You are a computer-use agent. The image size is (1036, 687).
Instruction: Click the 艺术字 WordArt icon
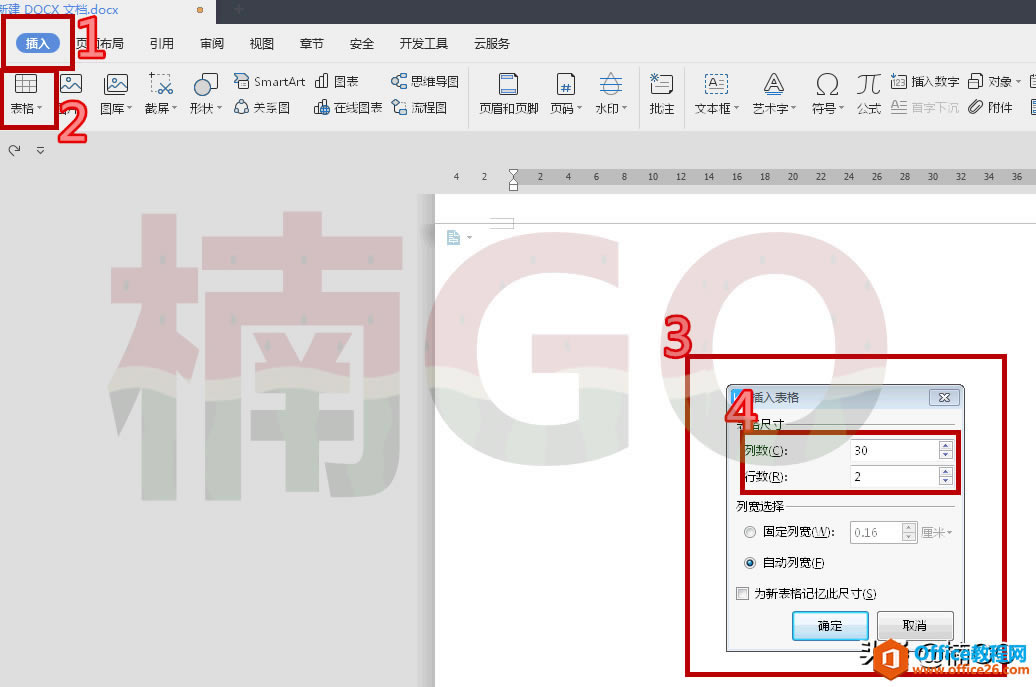(774, 85)
